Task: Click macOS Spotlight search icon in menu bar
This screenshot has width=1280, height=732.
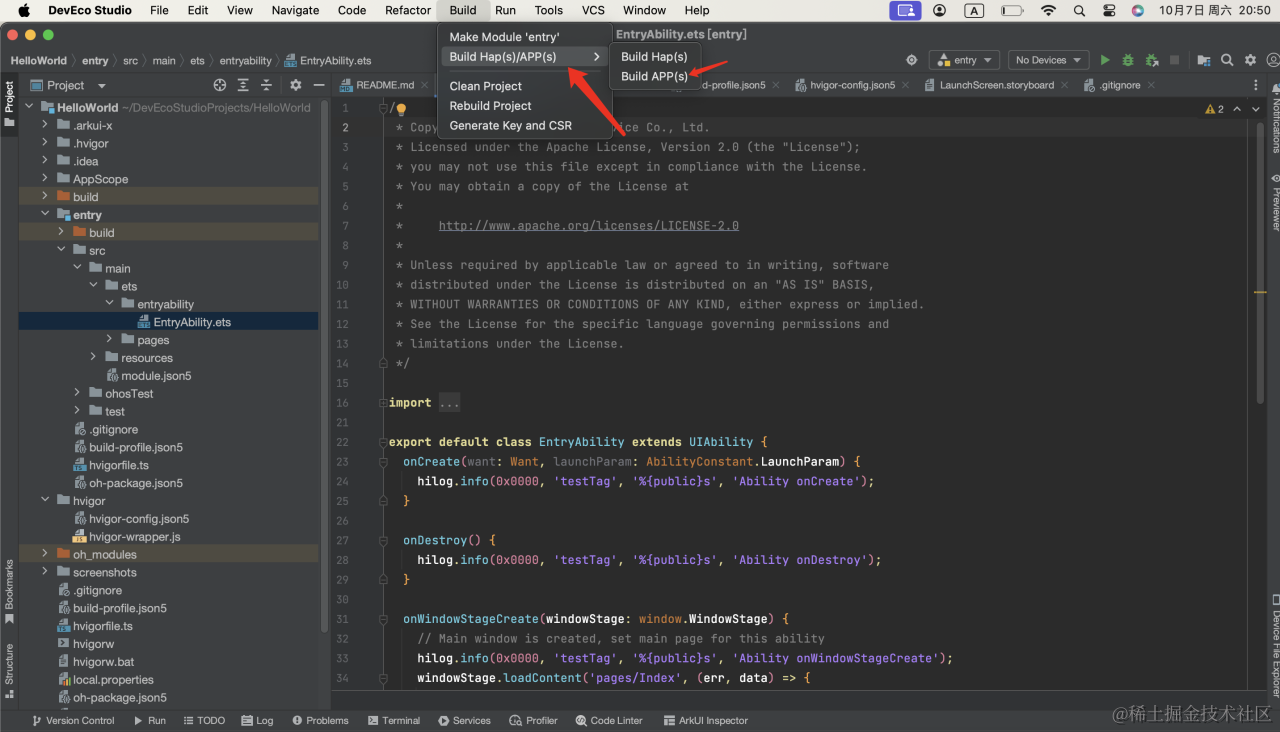Action: [x=1079, y=10]
